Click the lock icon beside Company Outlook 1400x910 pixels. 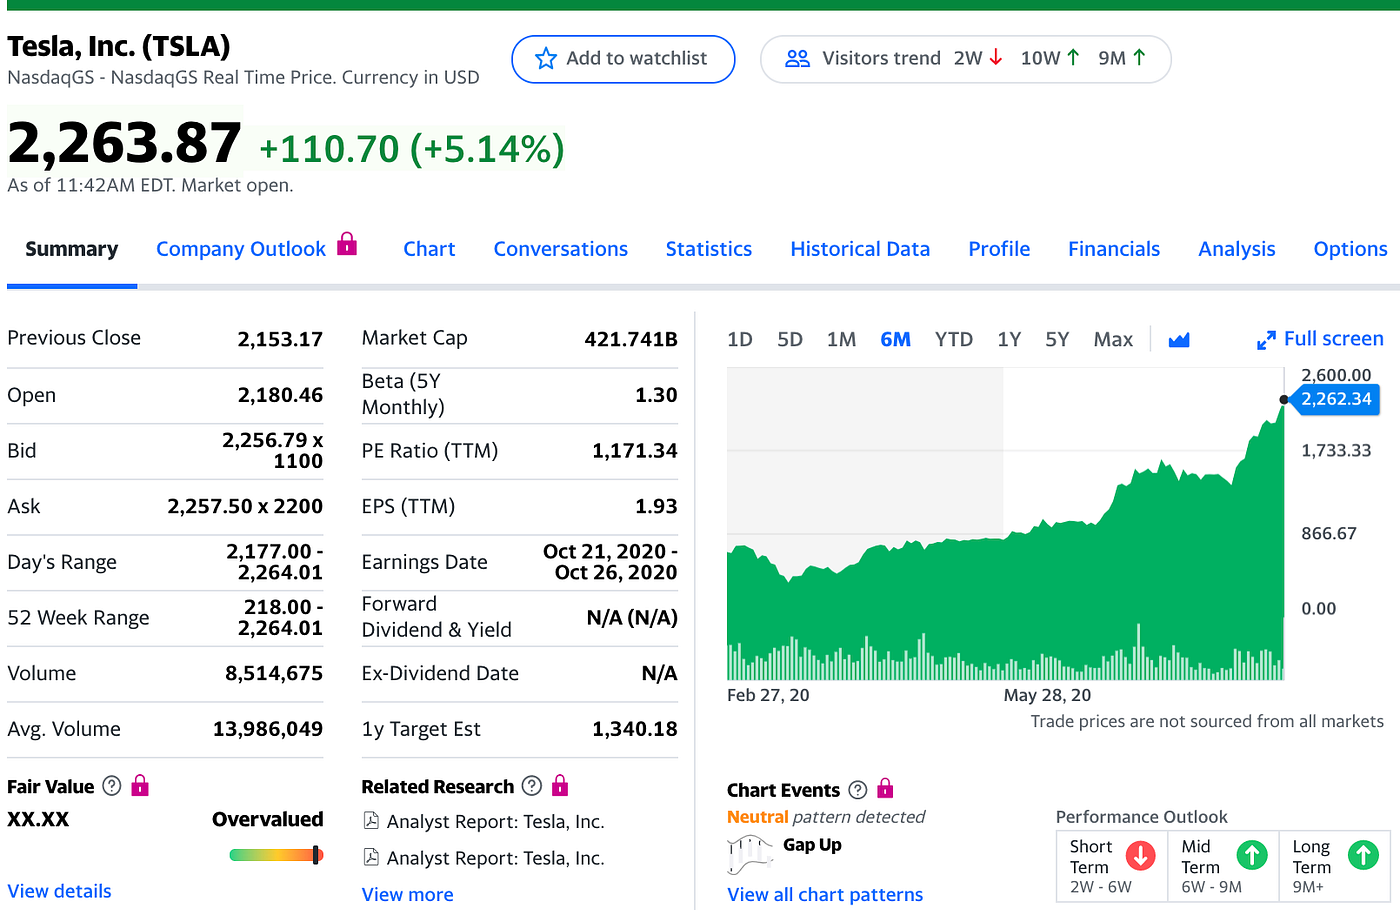(x=347, y=244)
